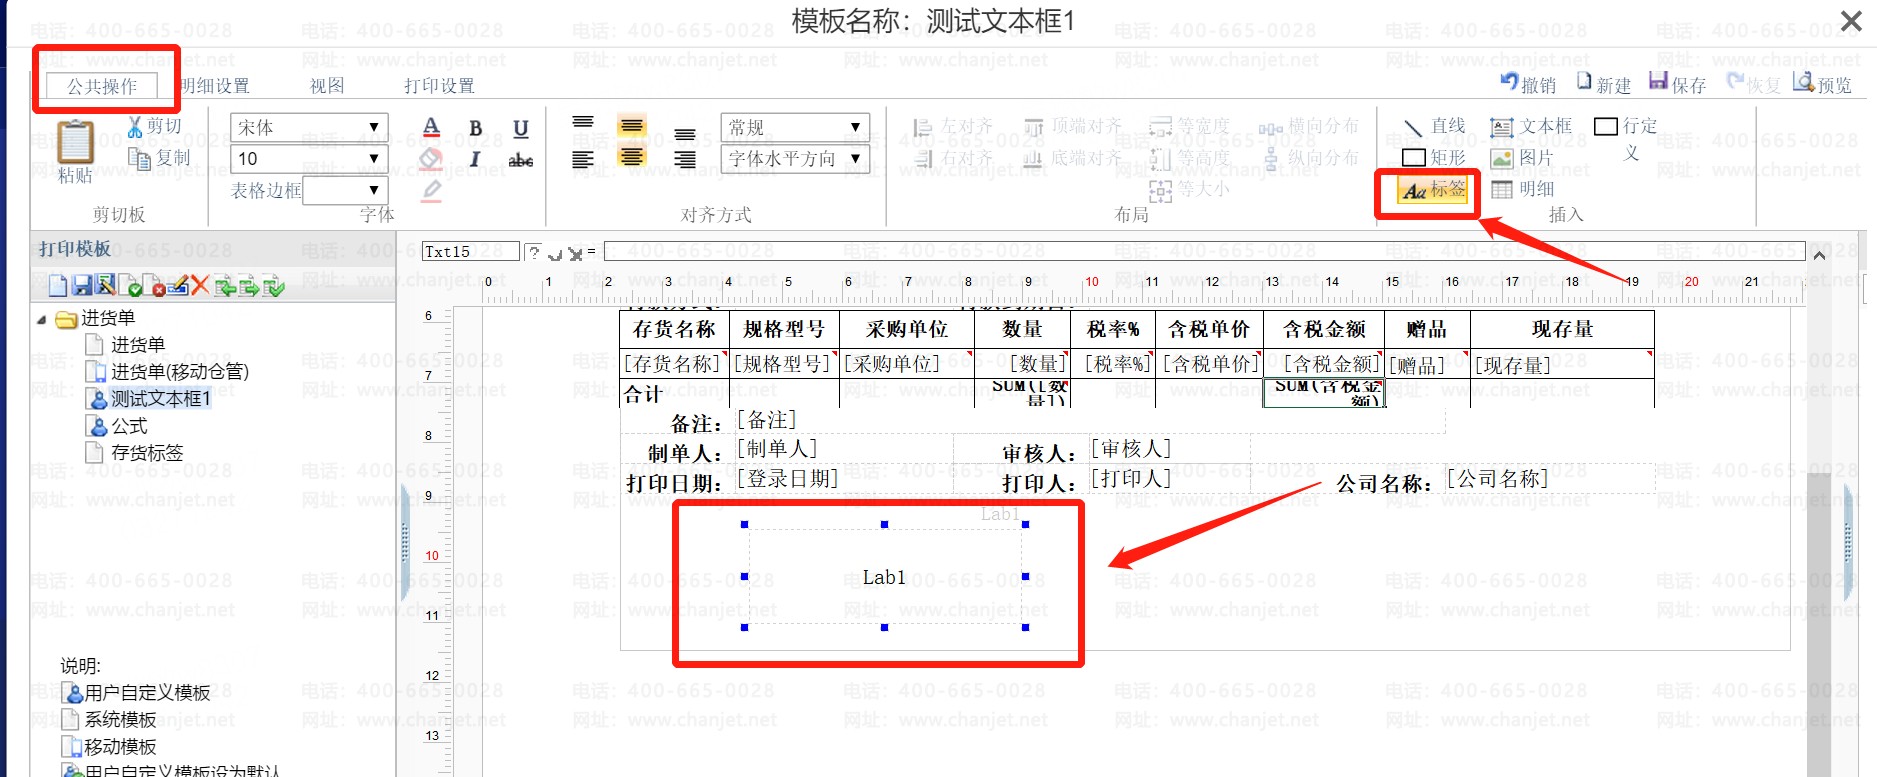1877x777 pixels.
Task: Toggle horizontal center alignment
Action: tap(631, 157)
